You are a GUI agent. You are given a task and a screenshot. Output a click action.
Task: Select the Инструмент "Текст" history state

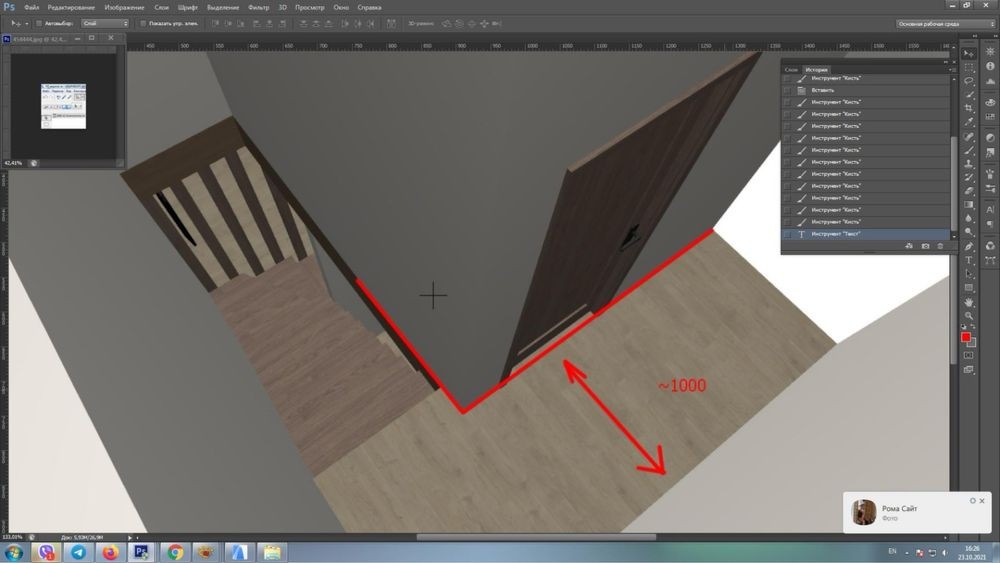click(x=836, y=234)
